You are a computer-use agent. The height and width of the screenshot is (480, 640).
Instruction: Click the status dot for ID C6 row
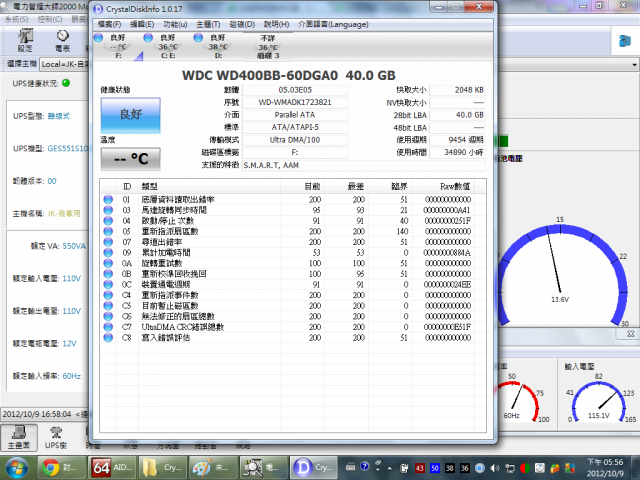(x=108, y=316)
